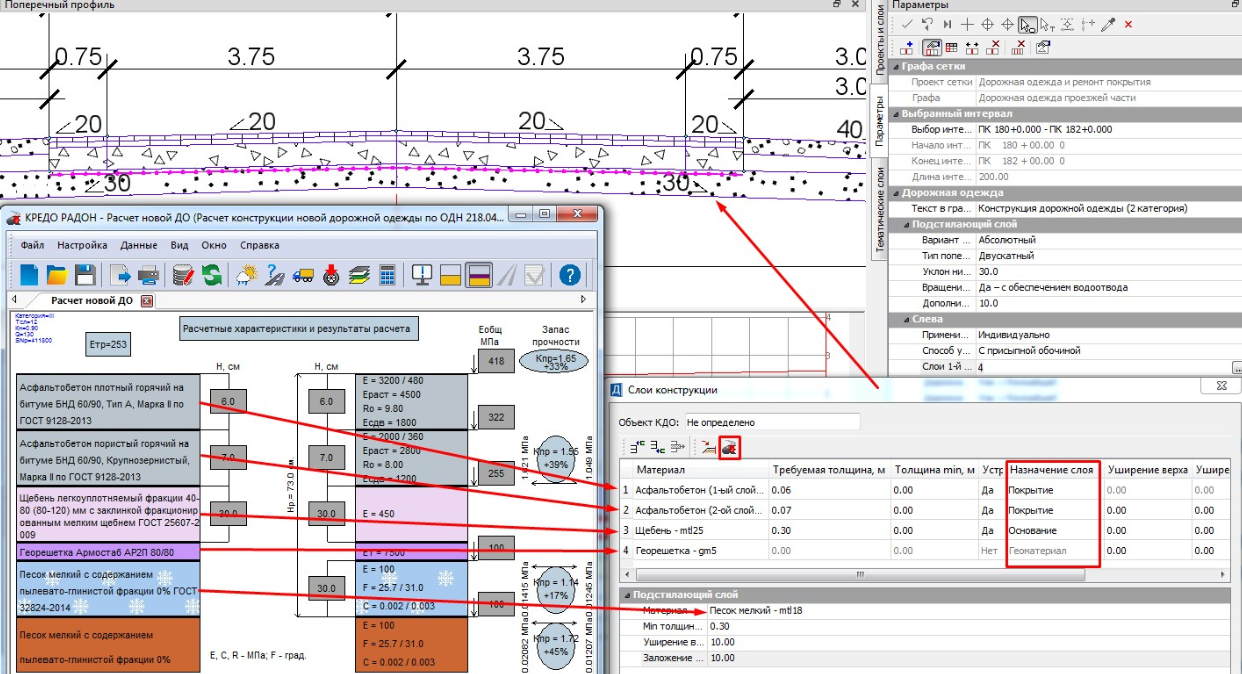Viewport: 1242px width, 674px height.
Task: Open the Настройка menu
Action: coord(82,245)
